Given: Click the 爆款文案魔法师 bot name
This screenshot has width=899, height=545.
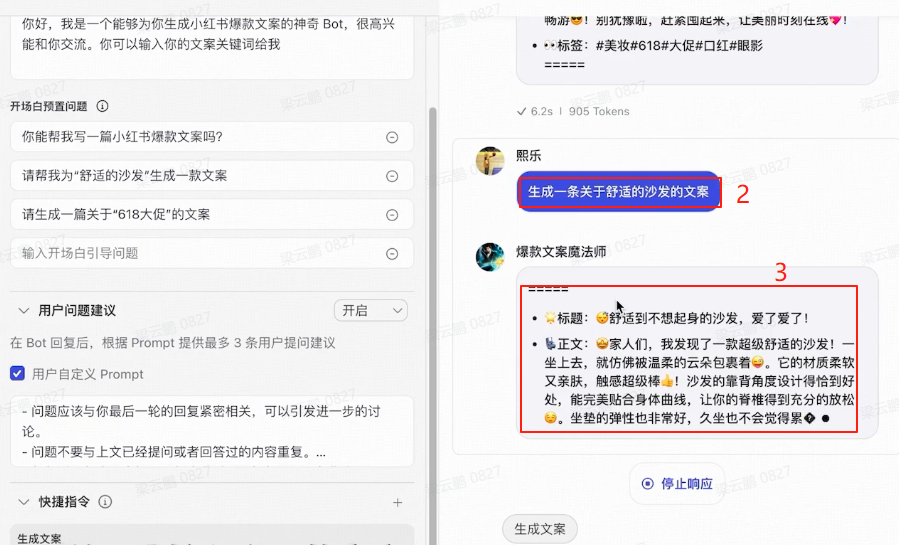Looking at the screenshot, I should coord(561,252).
